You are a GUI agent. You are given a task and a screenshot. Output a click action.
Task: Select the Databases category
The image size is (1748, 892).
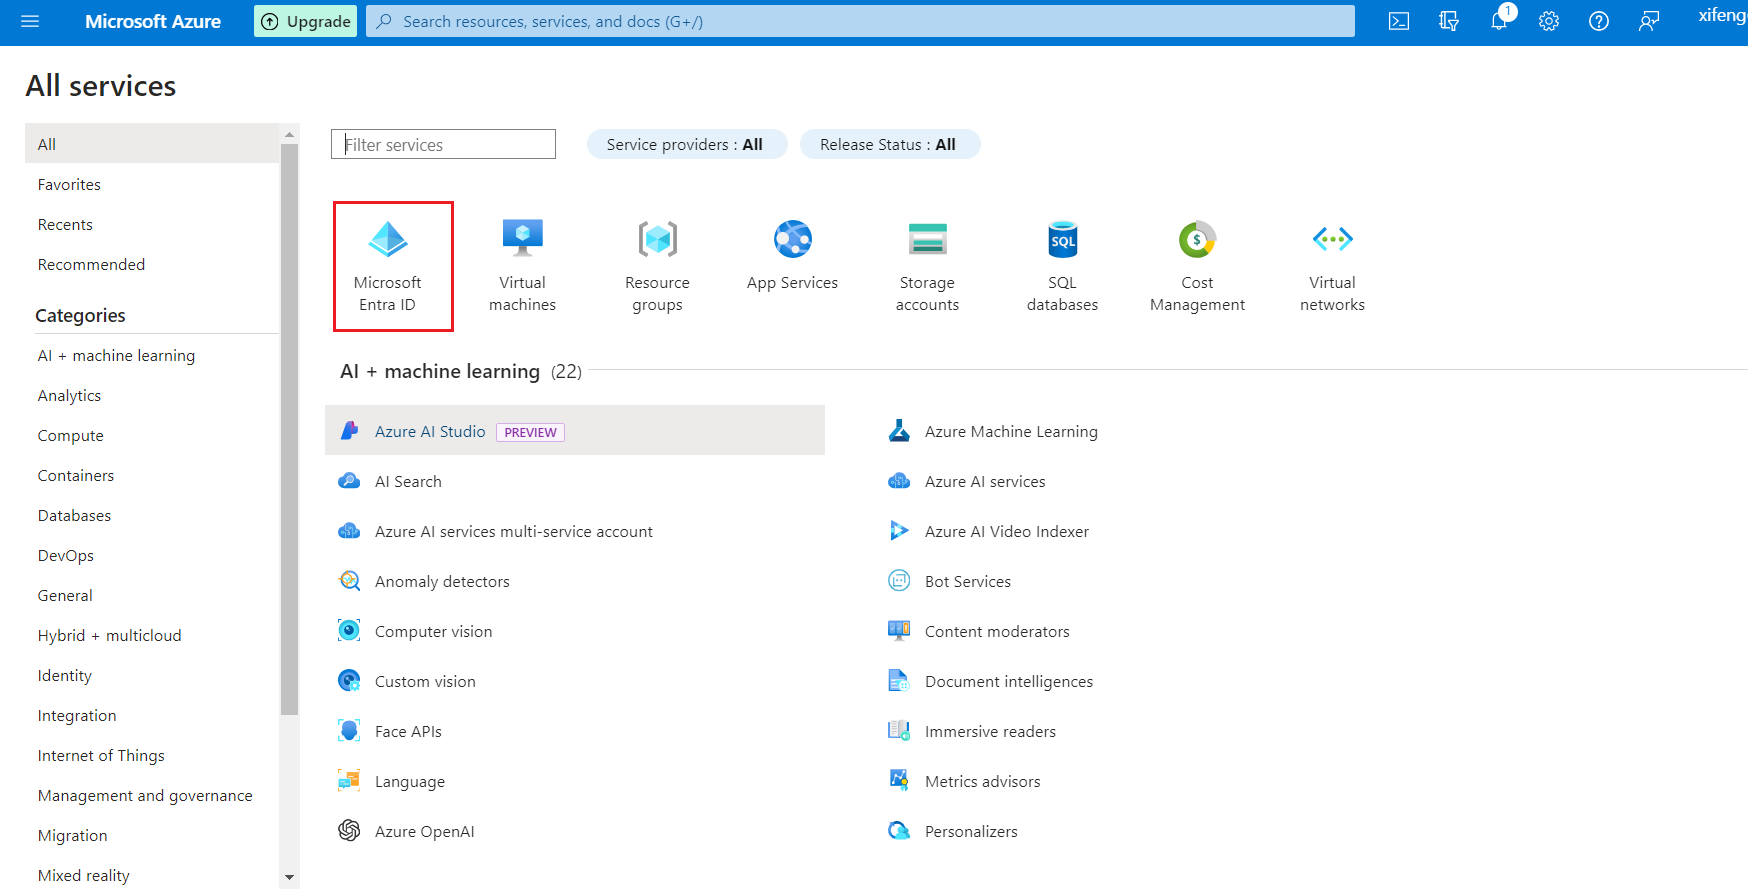point(74,515)
